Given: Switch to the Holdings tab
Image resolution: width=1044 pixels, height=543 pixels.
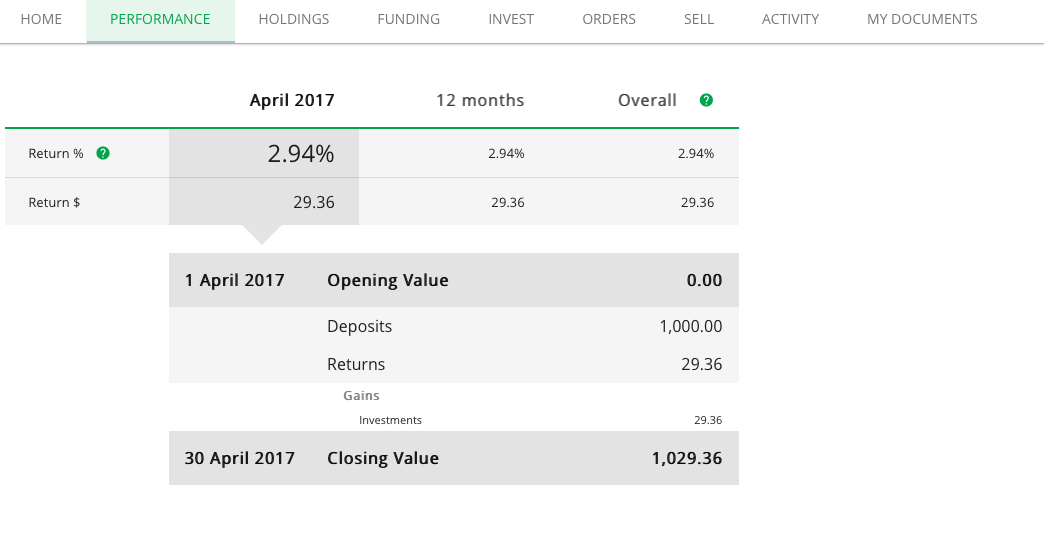Looking at the screenshot, I should click(x=294, y=19).
